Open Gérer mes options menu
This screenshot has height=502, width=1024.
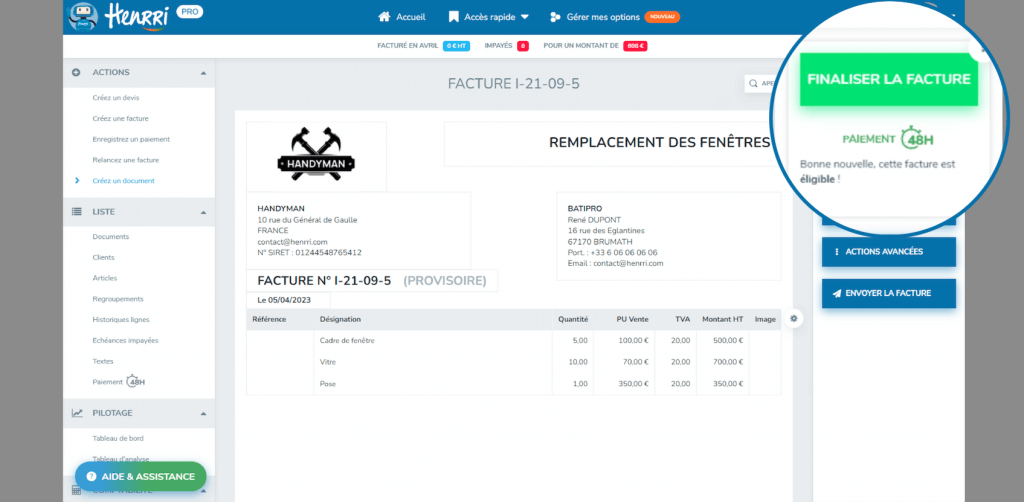[594, 17]
